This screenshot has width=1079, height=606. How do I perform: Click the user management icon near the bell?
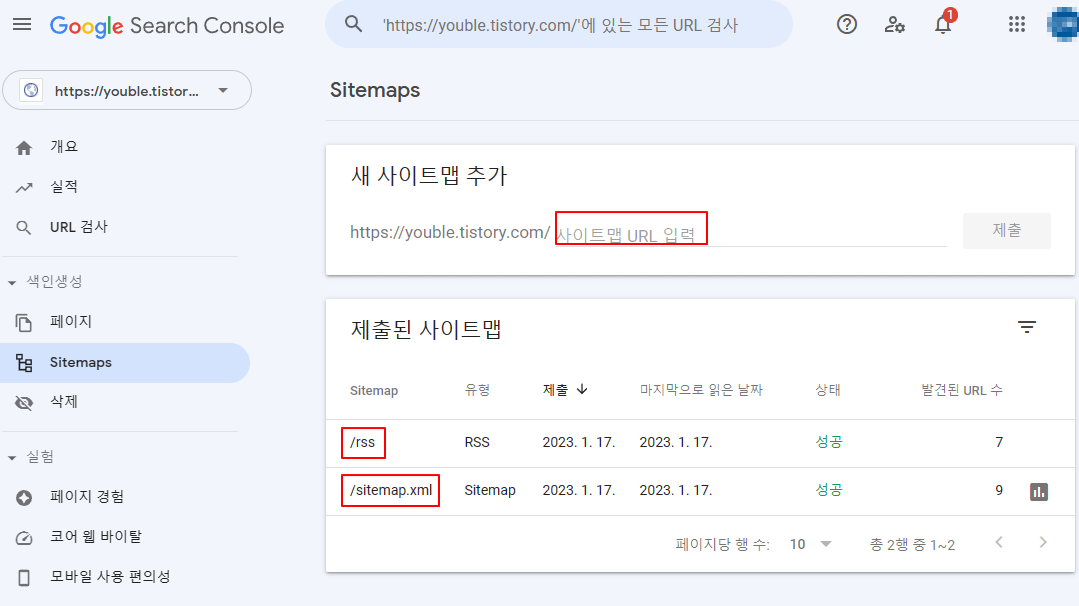point(894,24)
